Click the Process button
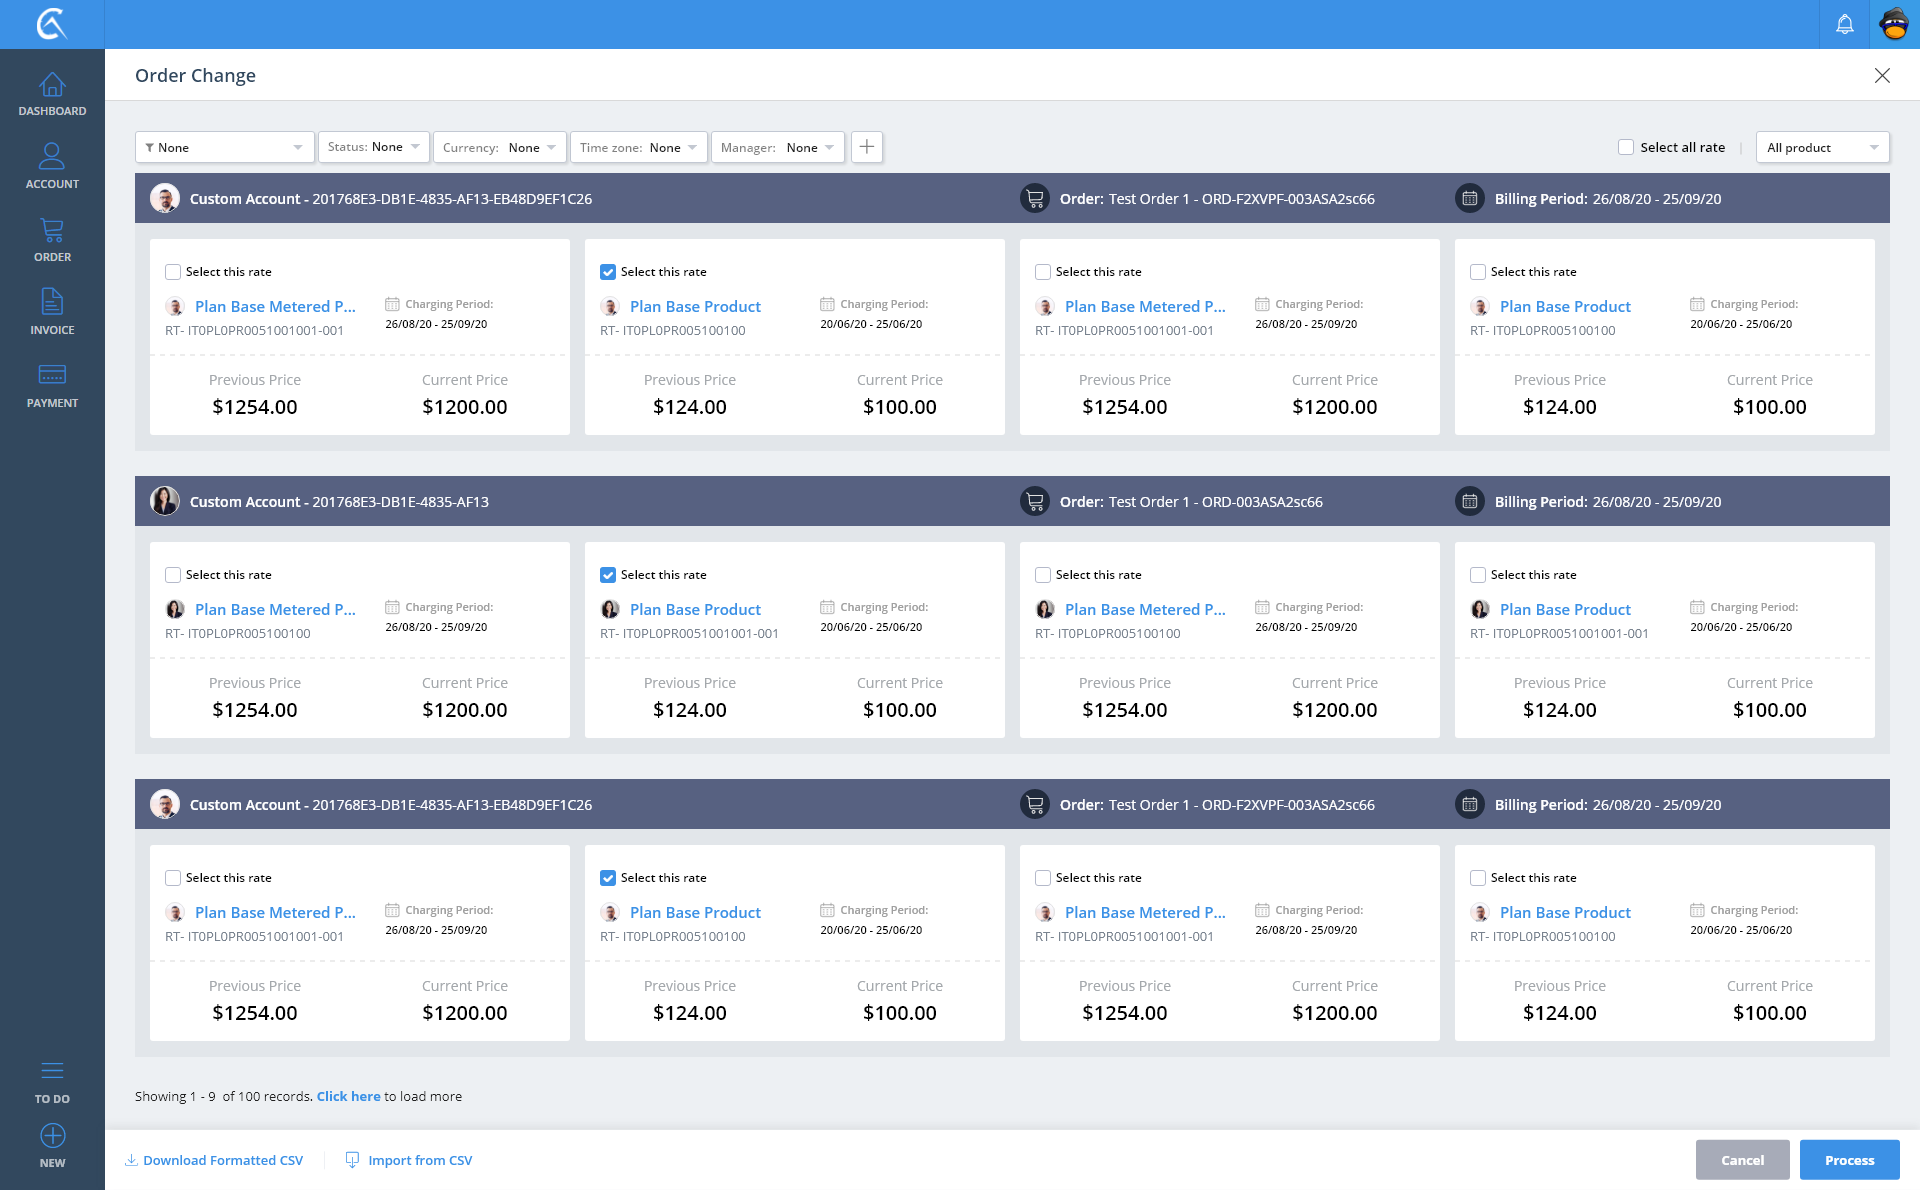Image resolution: width=1920 pixels, height=1190 pixels. click(x=1848, y=1160)
